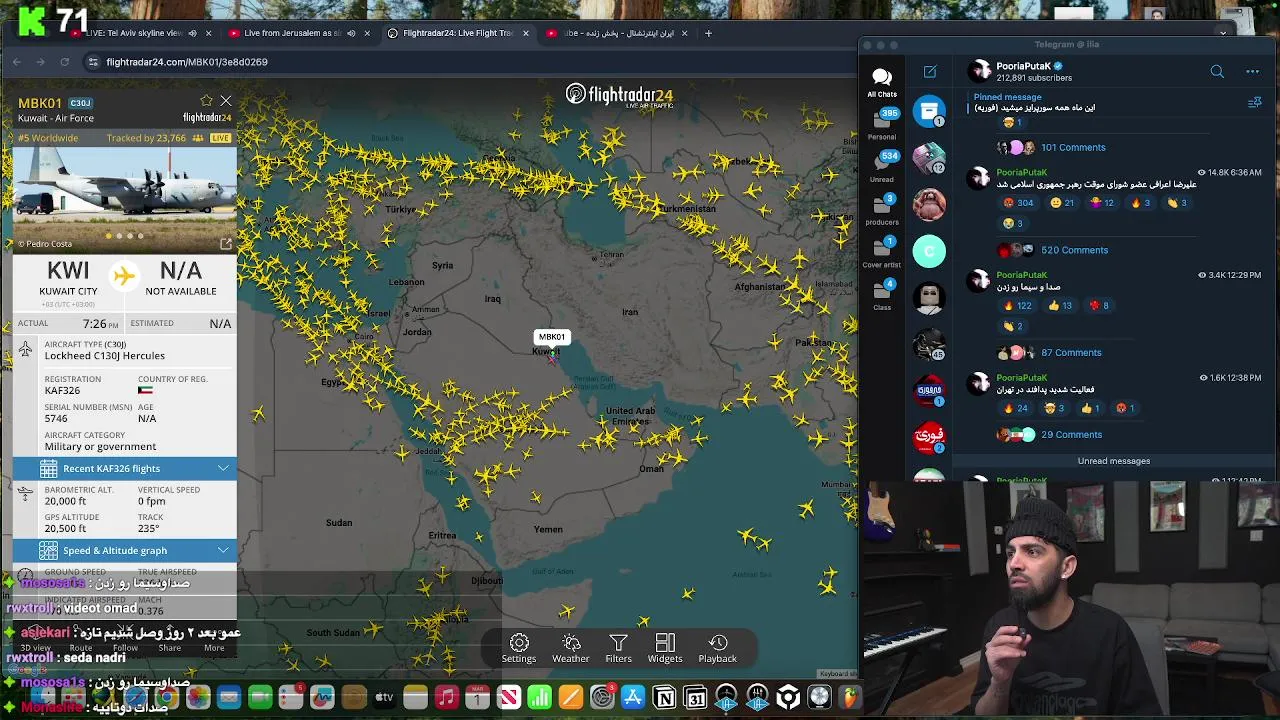Screen dimensions: 1280x720
Task: Open the Telegram channel more options menu
Action: point(1252,71)
